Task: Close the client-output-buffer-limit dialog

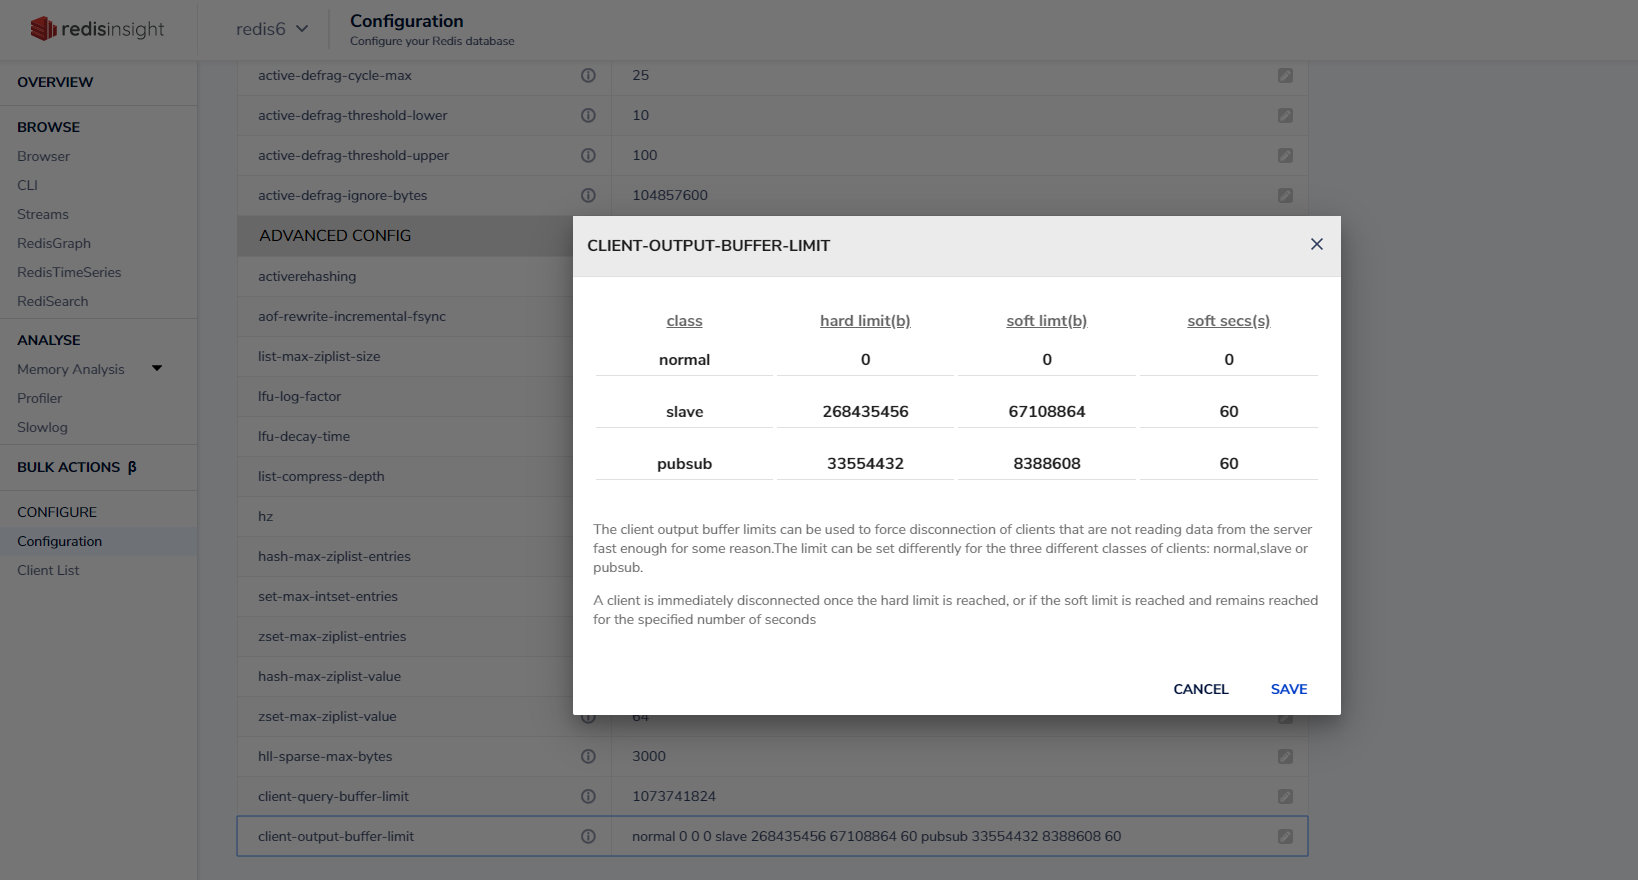Action: [1317, 244]
